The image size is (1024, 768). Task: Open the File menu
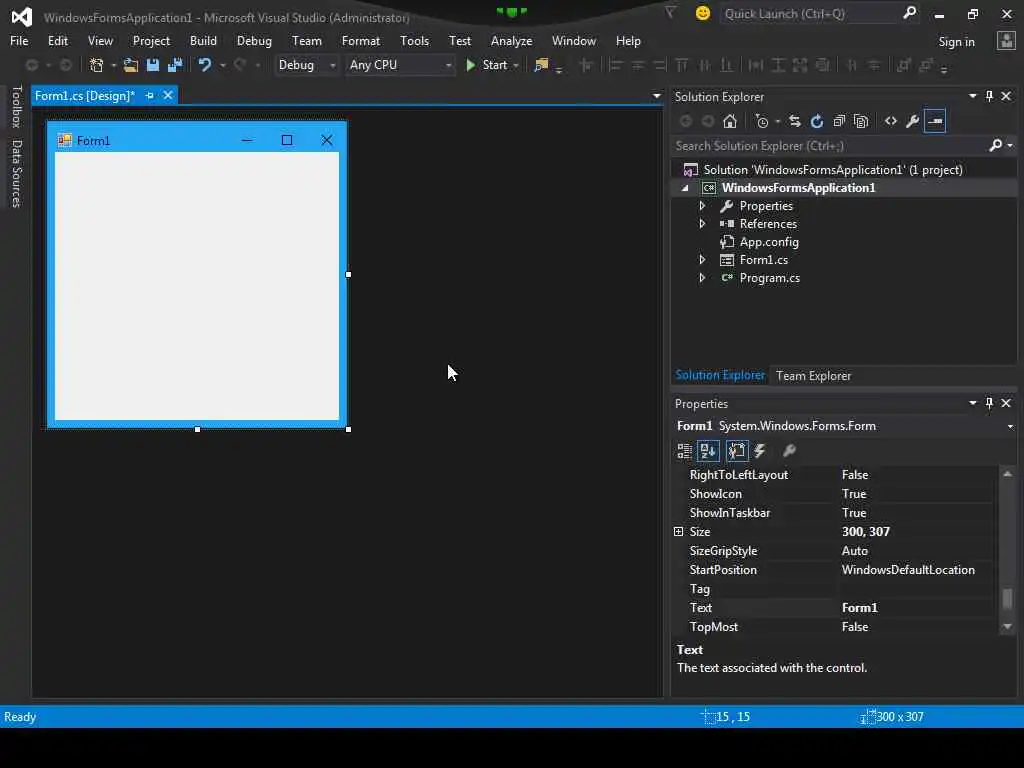coord(19,40)
